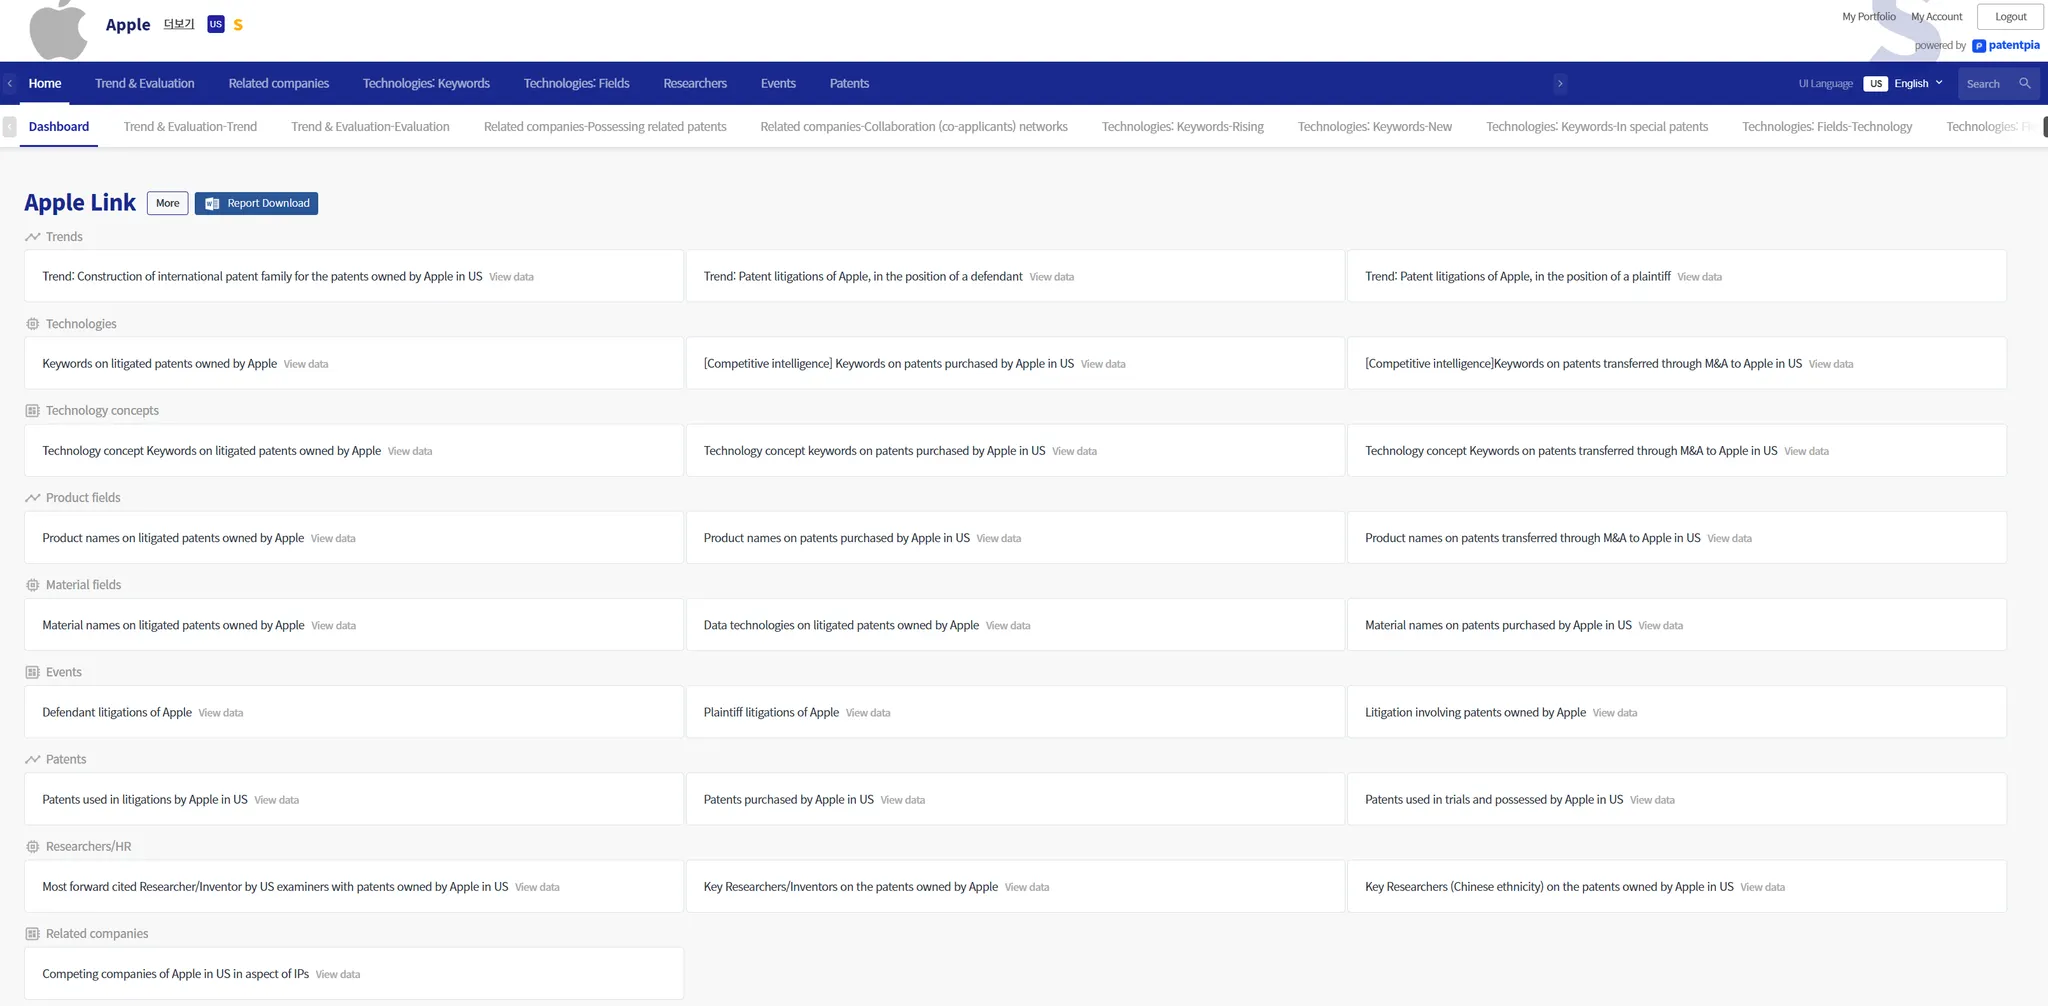2048x1006 pixels.
Task: Click the Product fields section icon
Action: (x=33, y=498)
